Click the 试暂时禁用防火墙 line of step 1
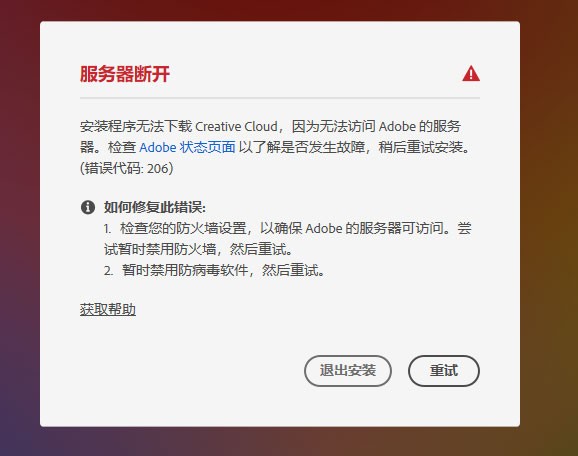The image size is (578, 456). click(160, 250)
